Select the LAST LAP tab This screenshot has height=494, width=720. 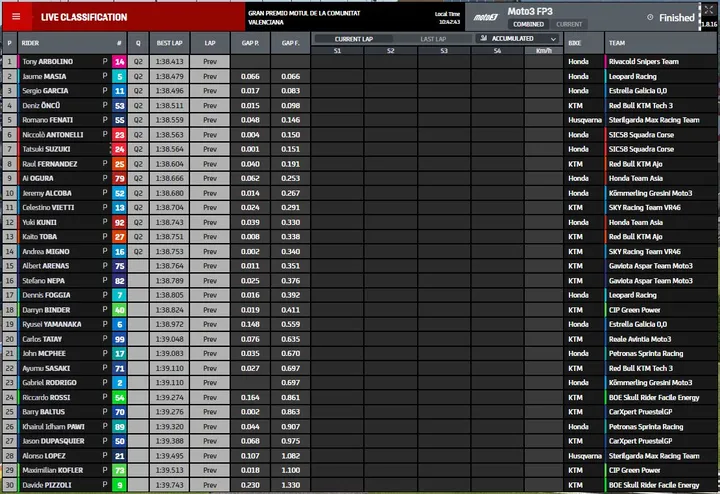[433, 39]
